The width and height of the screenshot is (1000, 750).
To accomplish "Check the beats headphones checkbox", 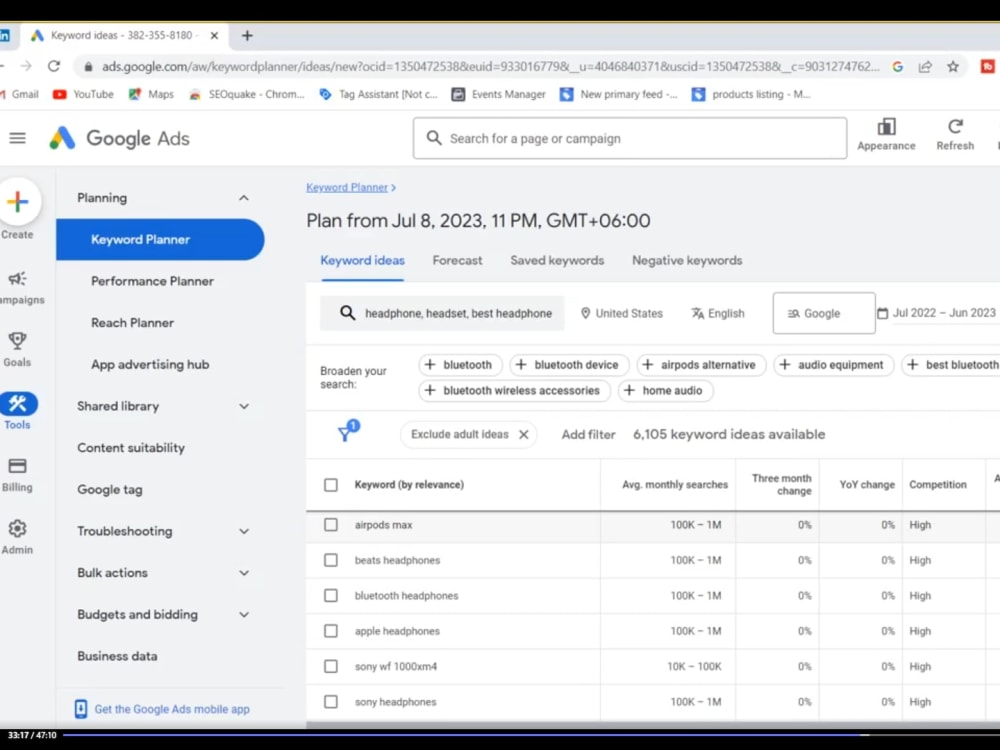I will click(330, 560).
